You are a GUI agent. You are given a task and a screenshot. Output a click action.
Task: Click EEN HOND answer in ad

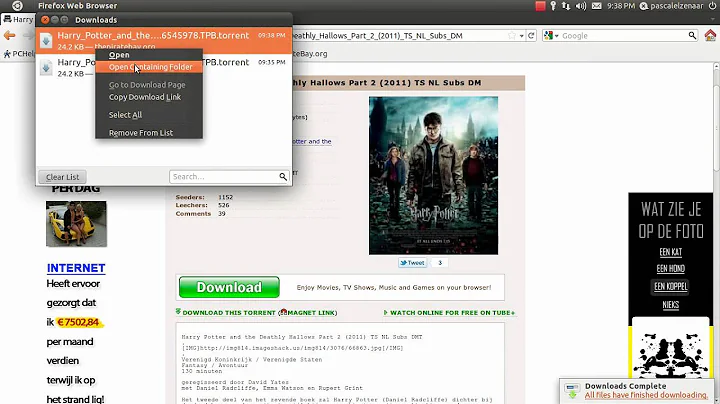click(x=670, y=269)
